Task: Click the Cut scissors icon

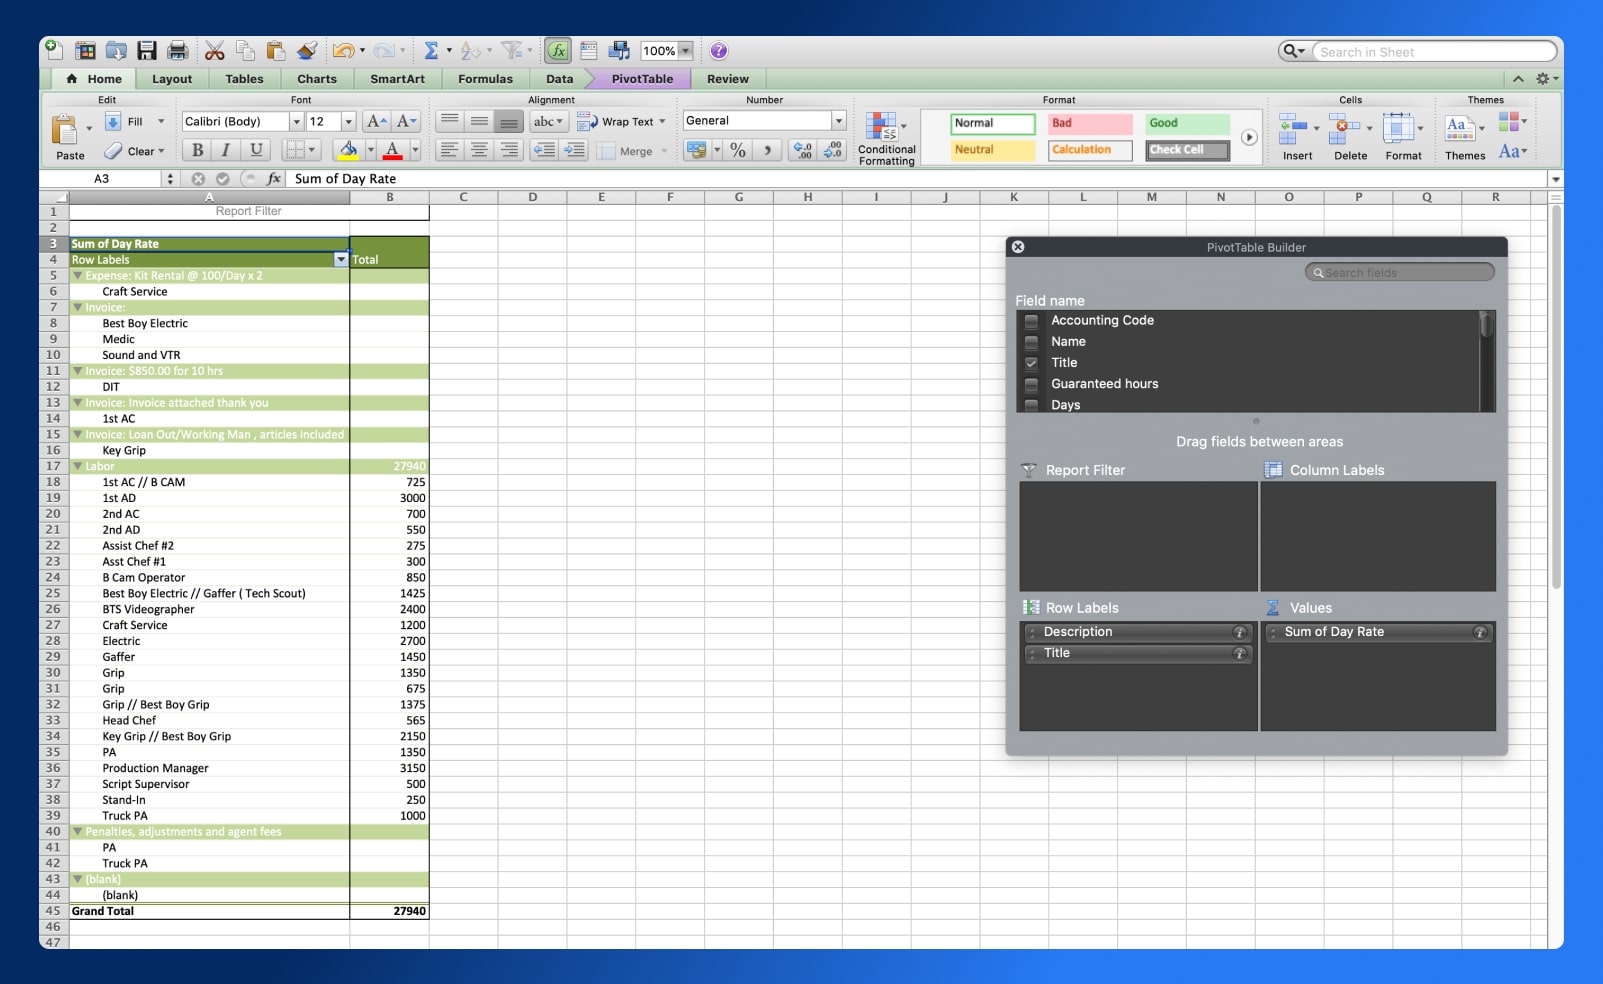Action: [x=215, y=51]
